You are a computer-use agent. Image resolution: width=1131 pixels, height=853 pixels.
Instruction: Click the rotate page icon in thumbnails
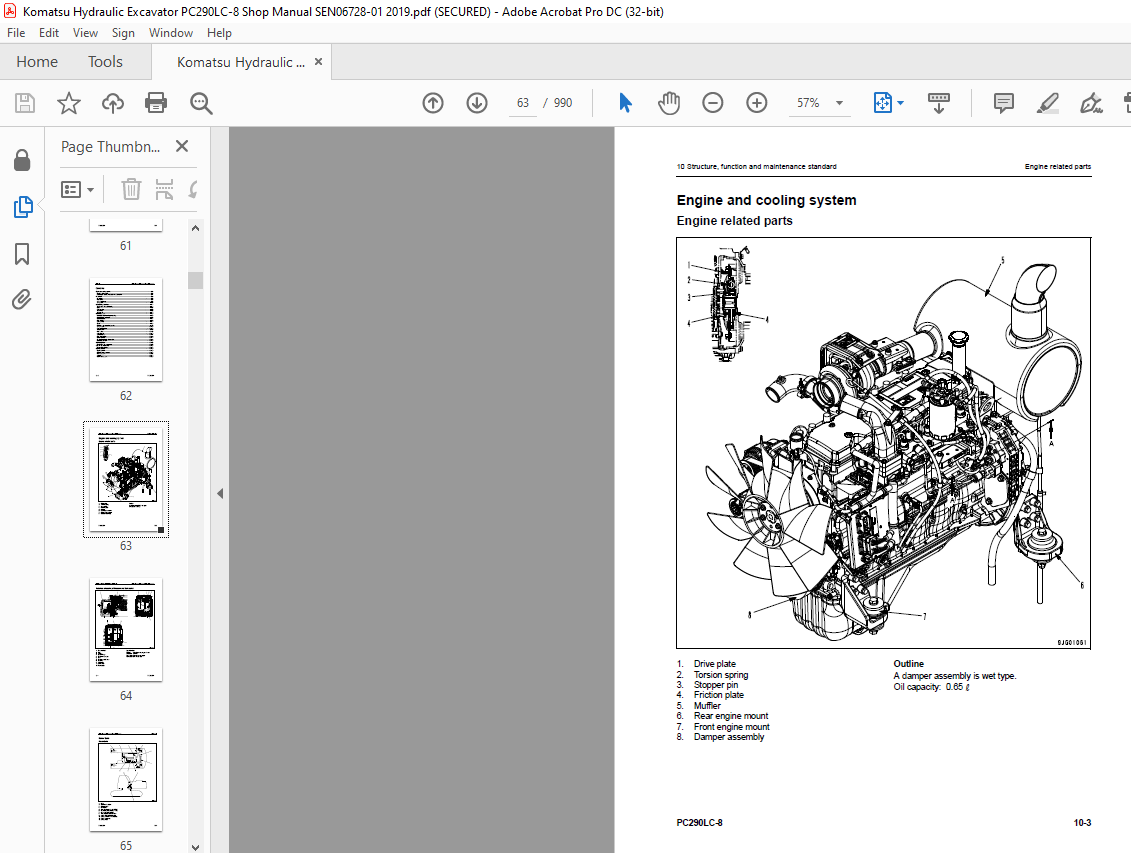(x=193, y=190)
